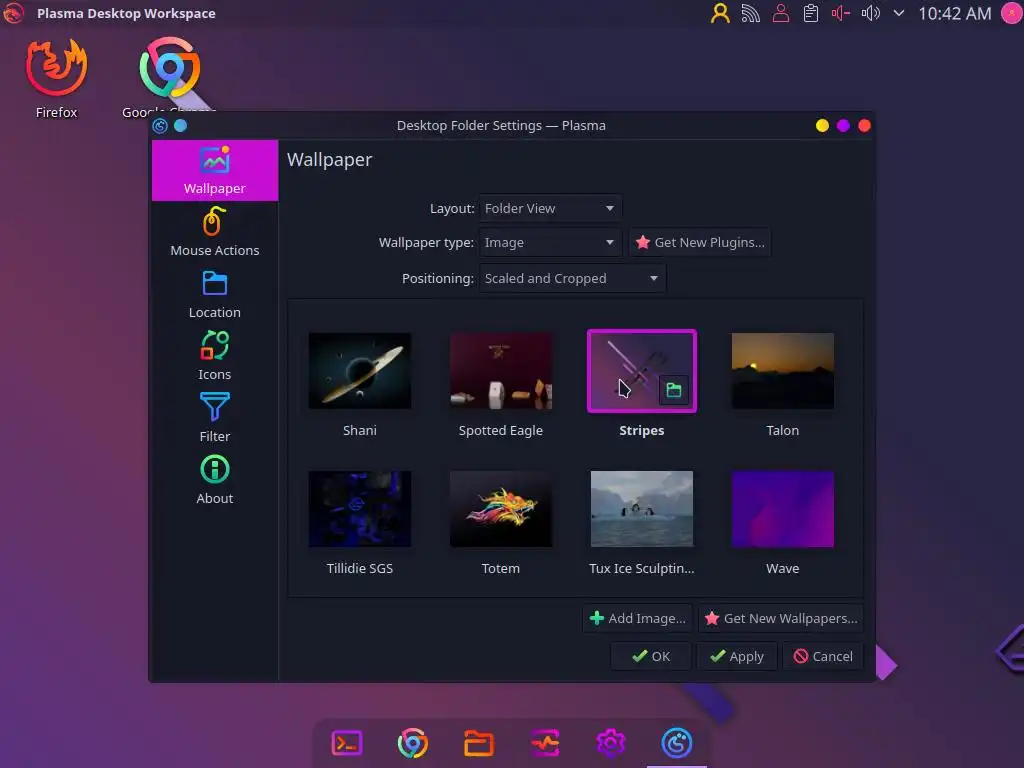1024x768 pixels.
Task: Click the yellow titlebar button of settings dialog
Action: pyautogui.click(x=822, y=125)
